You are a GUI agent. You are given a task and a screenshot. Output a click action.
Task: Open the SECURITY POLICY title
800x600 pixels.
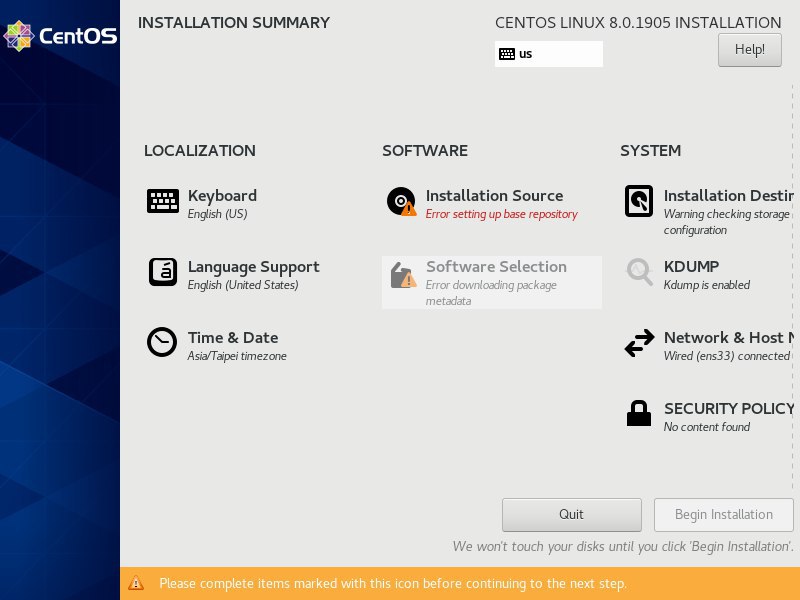coord(729,409)
